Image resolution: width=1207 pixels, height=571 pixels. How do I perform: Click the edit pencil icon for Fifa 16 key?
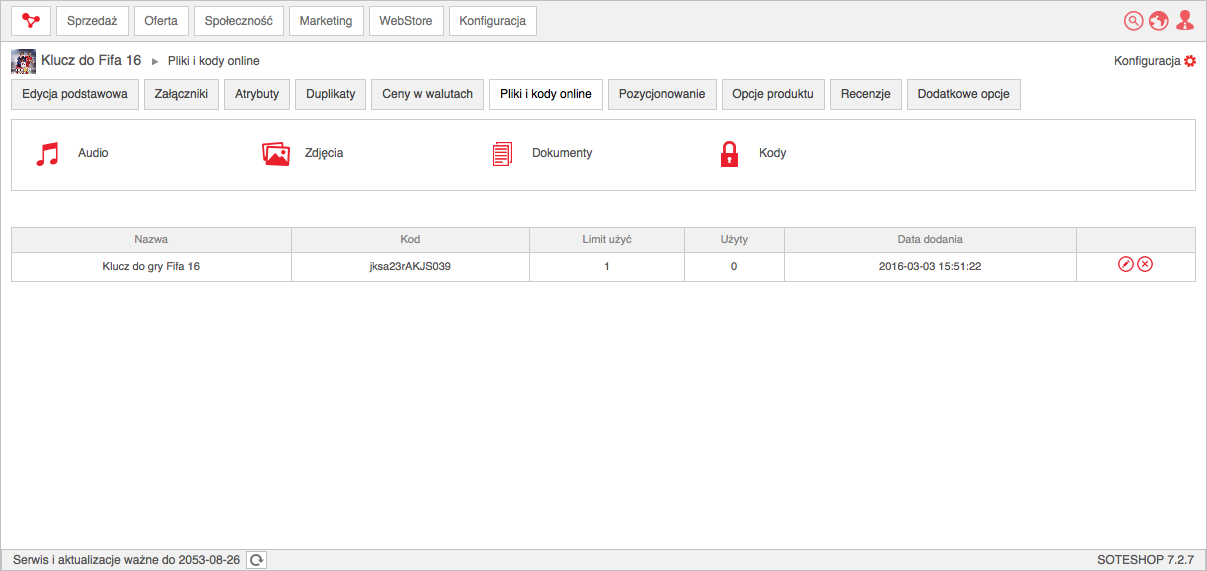(1125, 265)
